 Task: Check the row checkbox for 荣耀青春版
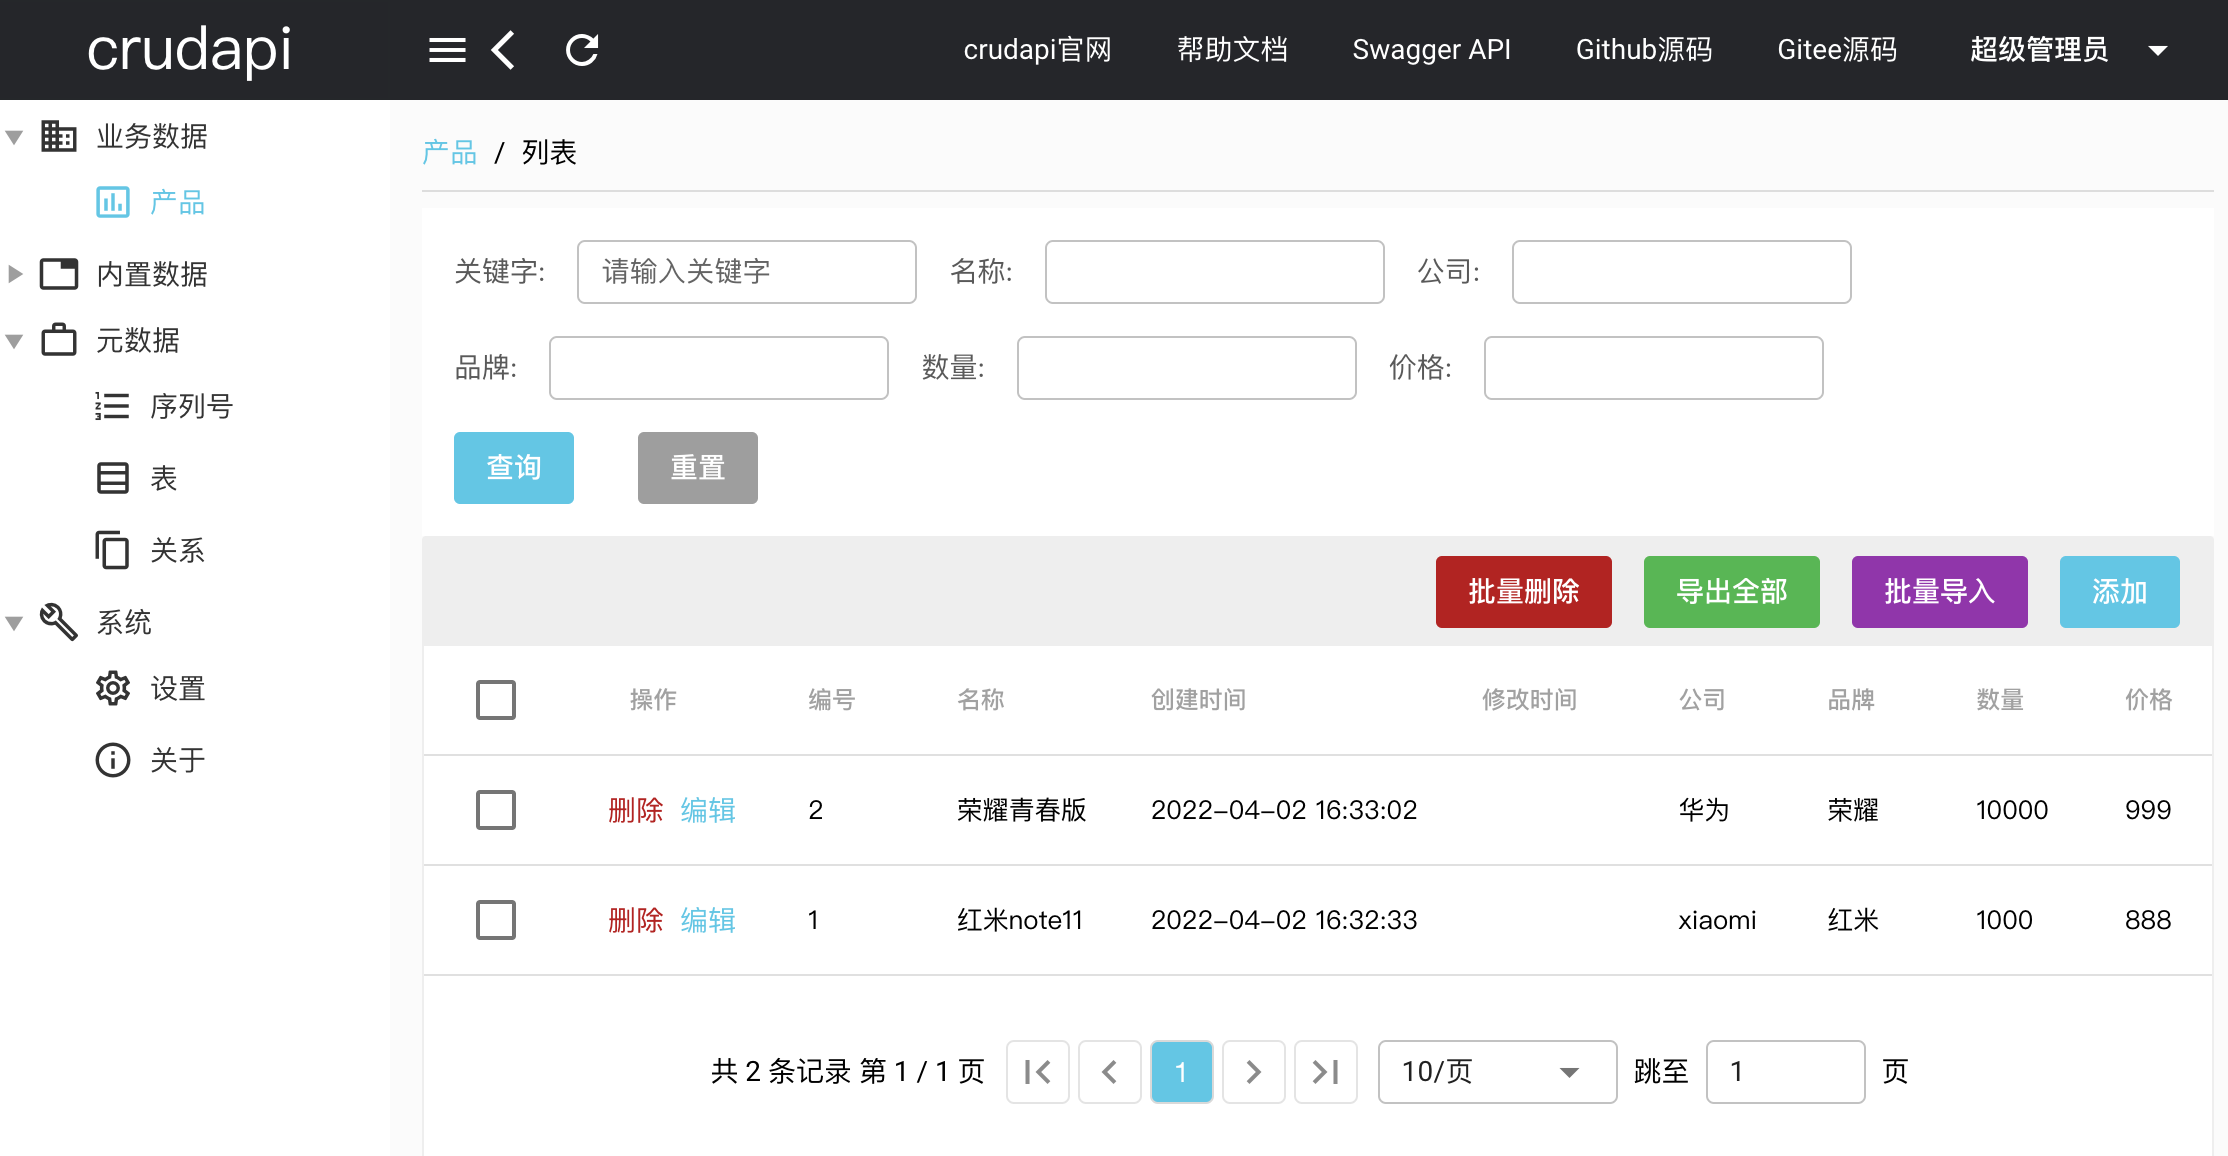495,810
